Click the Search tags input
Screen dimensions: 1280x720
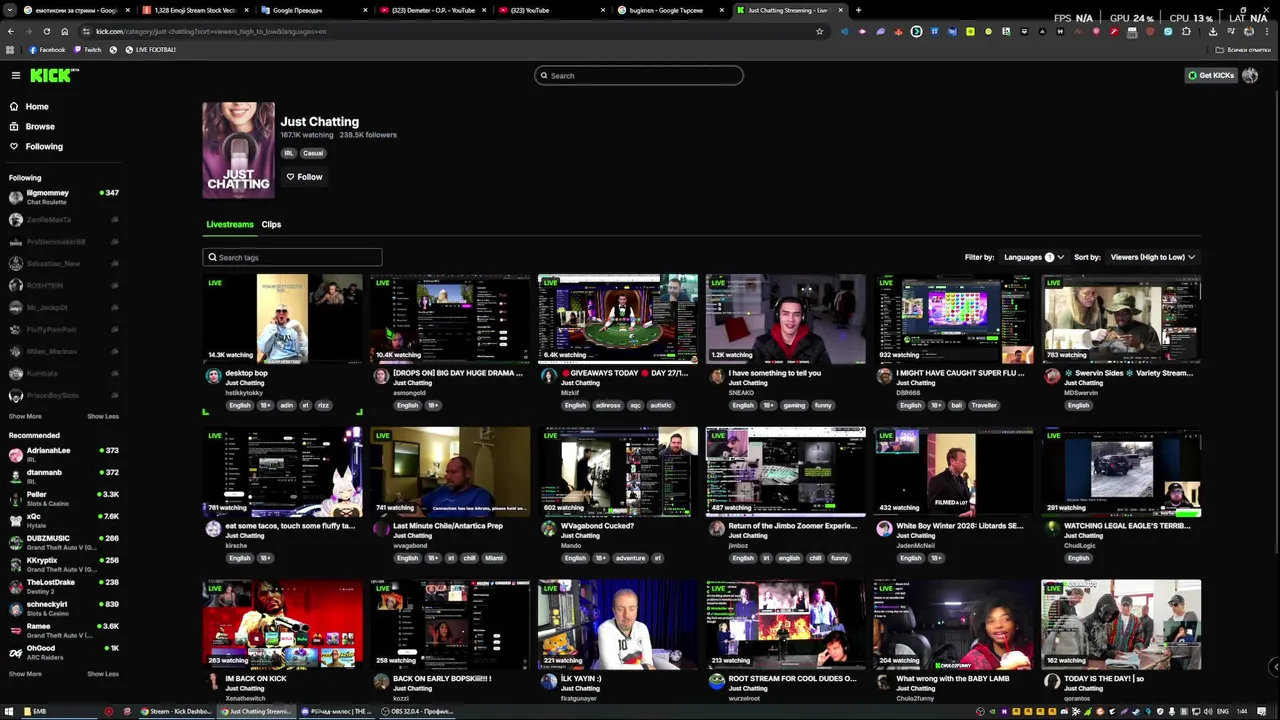(x=292, y=257)
